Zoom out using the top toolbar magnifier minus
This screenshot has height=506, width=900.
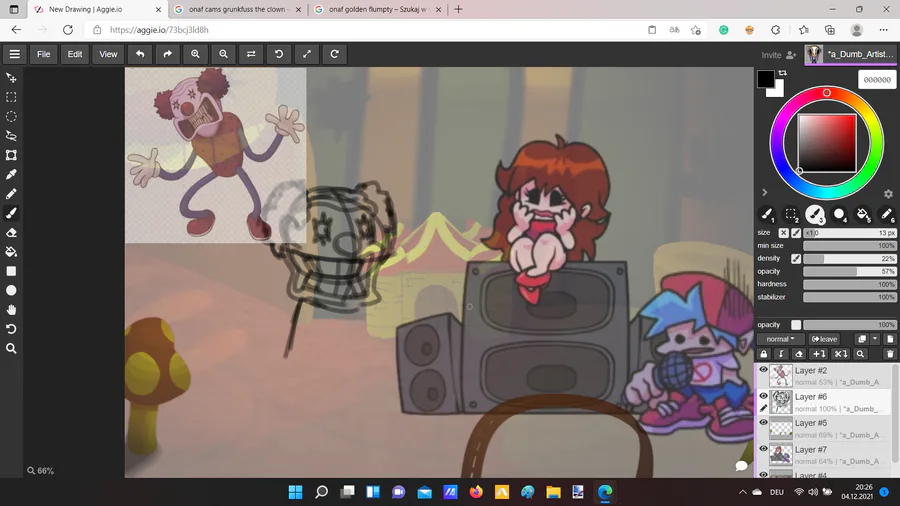coord(223,54)
